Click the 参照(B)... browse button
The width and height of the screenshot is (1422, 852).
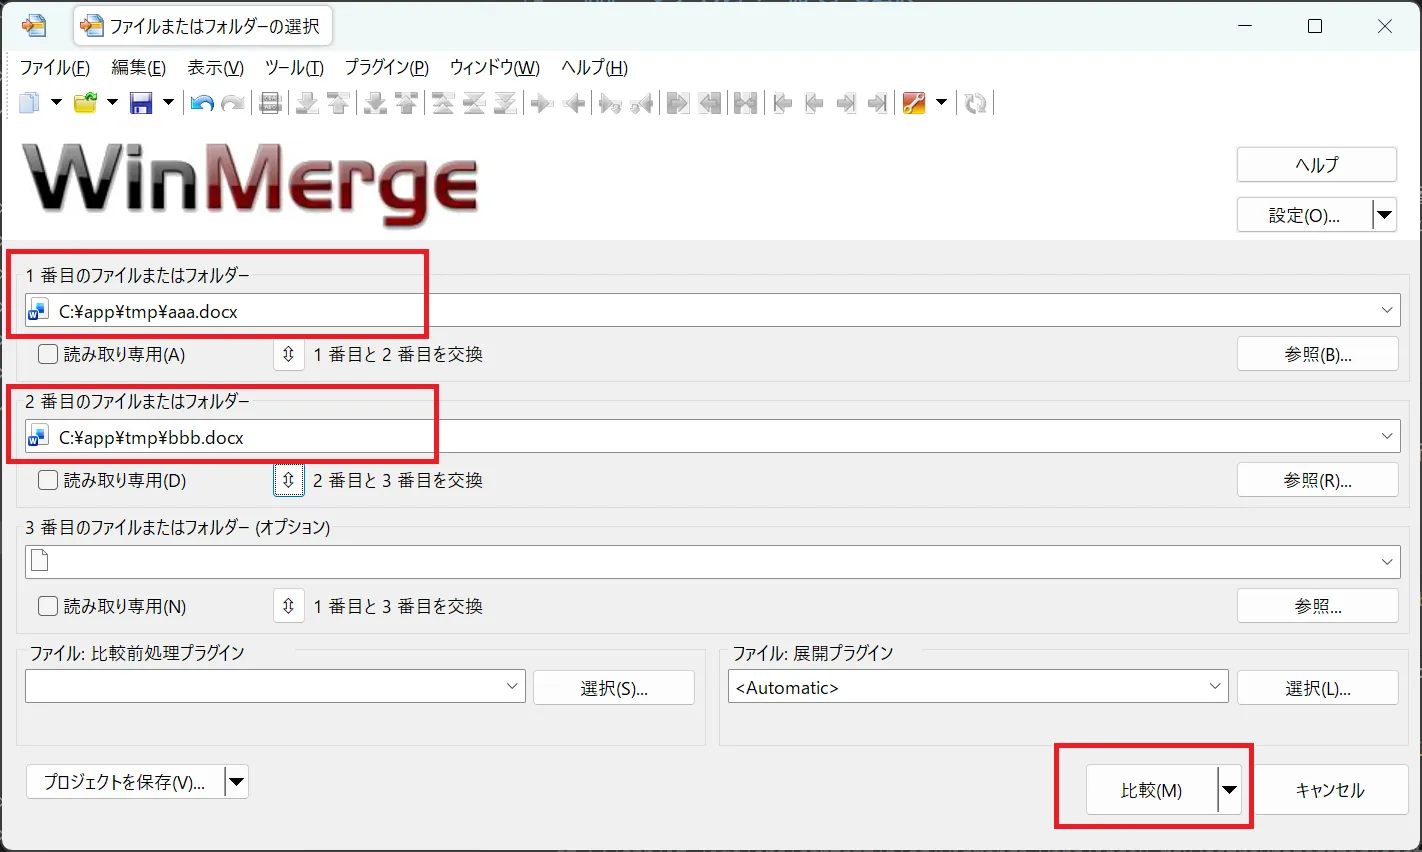click(x=1318, y=354)
